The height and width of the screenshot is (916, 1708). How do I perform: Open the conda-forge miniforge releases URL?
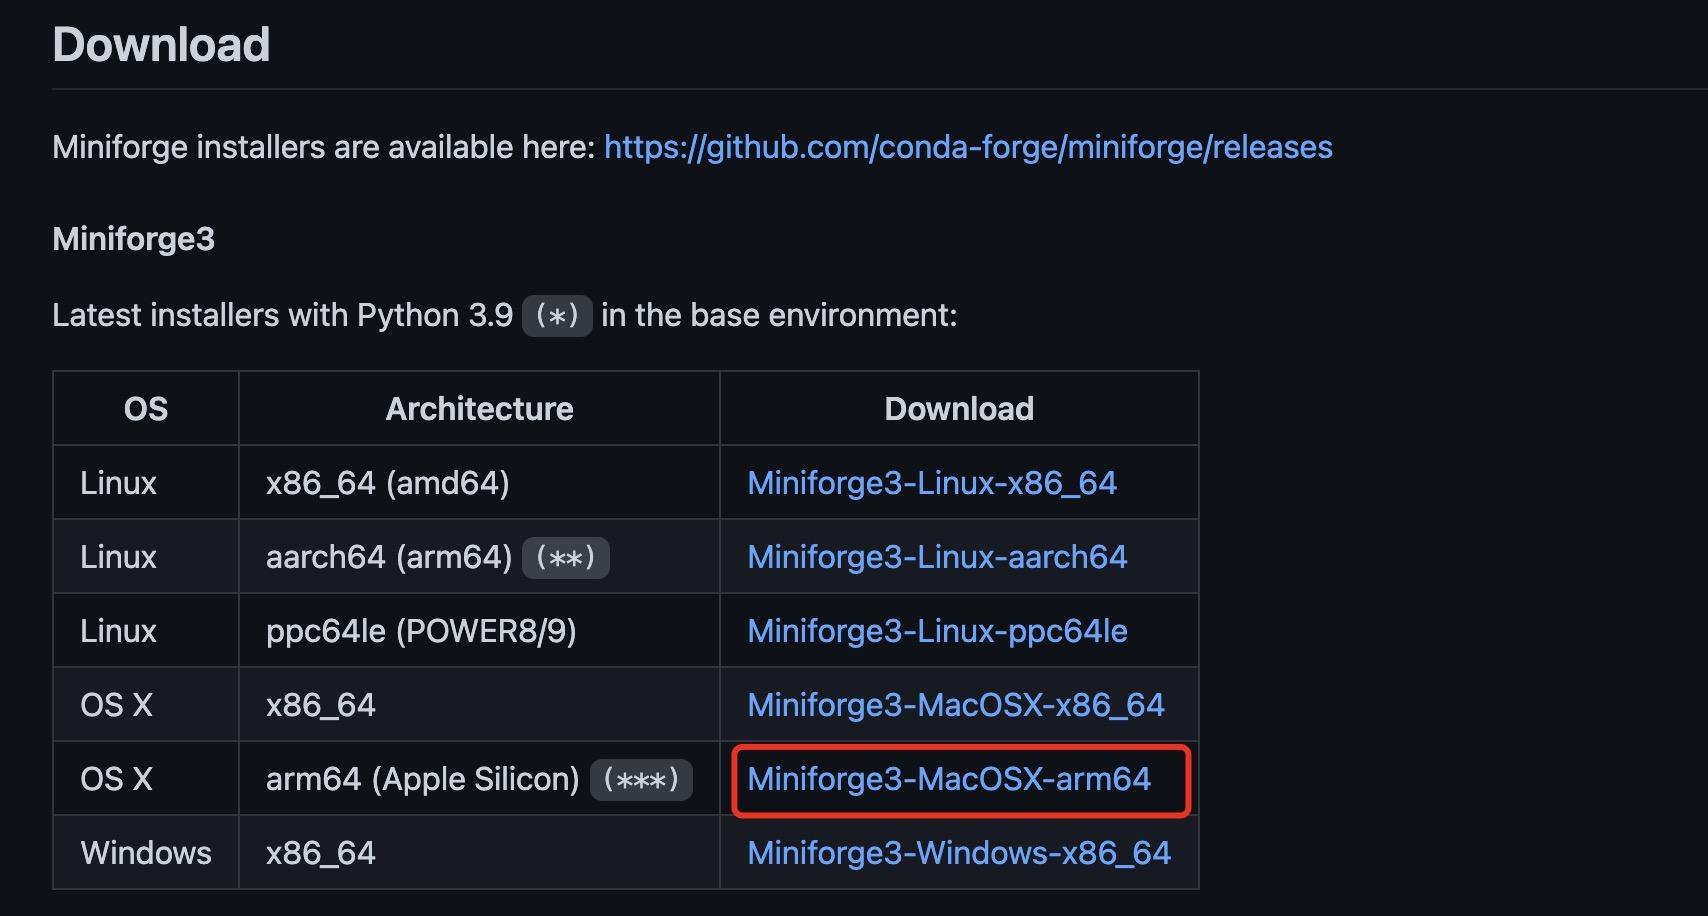(x=968, y=148)
